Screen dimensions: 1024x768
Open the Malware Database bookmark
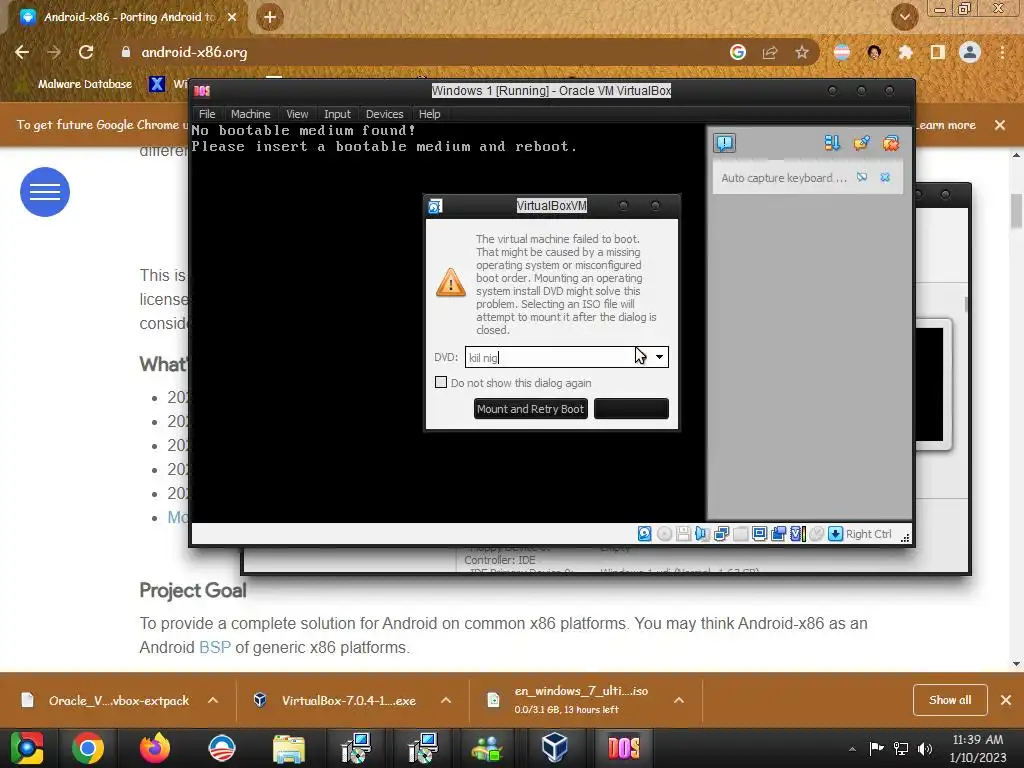tap(77, 84)
